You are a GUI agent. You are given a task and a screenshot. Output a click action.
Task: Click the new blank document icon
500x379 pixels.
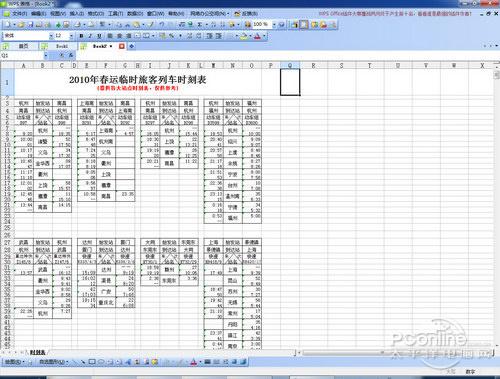click(x=8, y=24)
